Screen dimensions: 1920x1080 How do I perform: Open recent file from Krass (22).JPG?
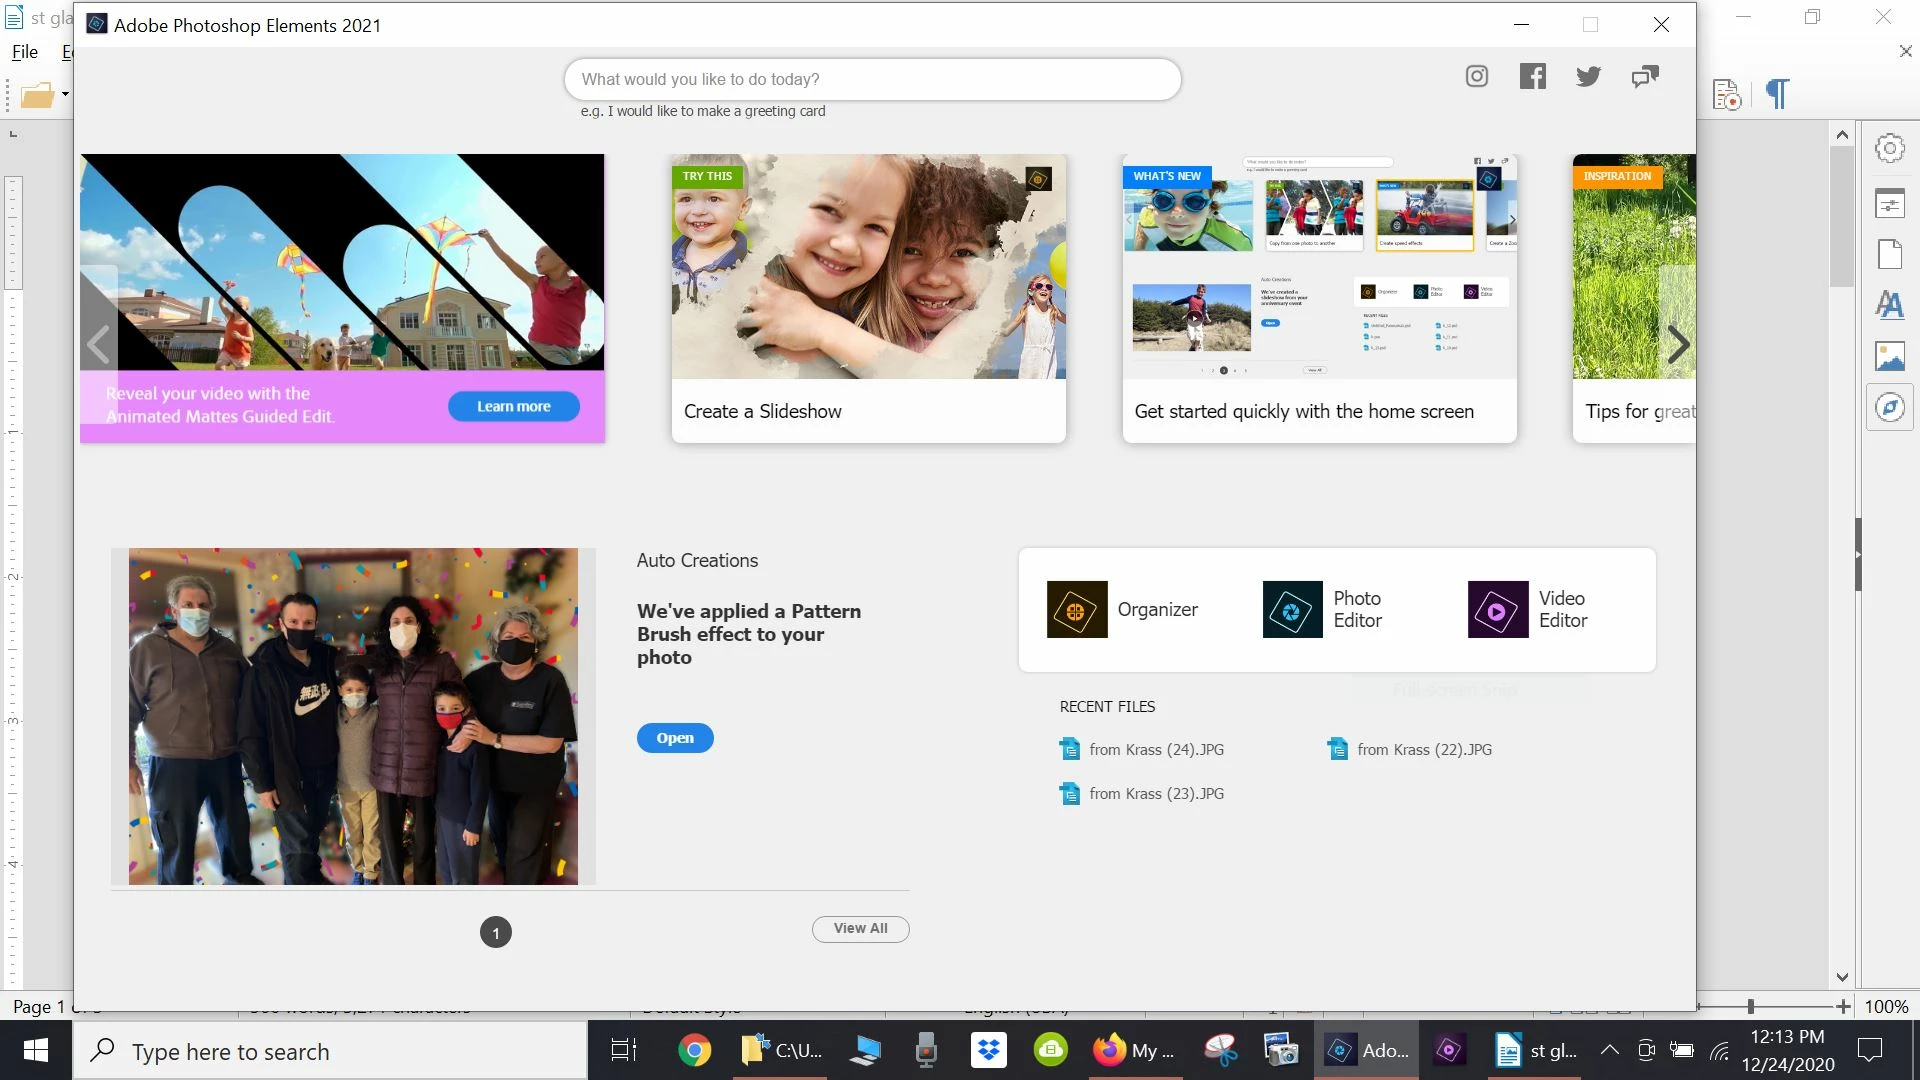1423,749
